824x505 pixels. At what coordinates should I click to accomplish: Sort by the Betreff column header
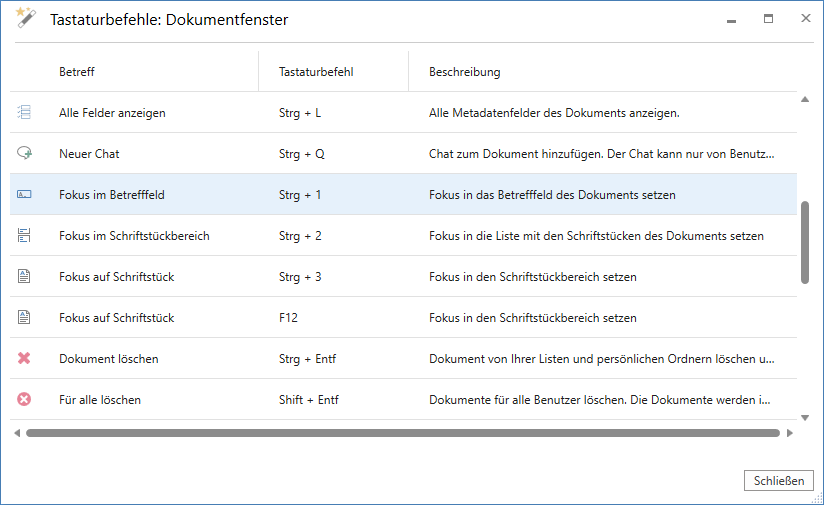(77, 72)
